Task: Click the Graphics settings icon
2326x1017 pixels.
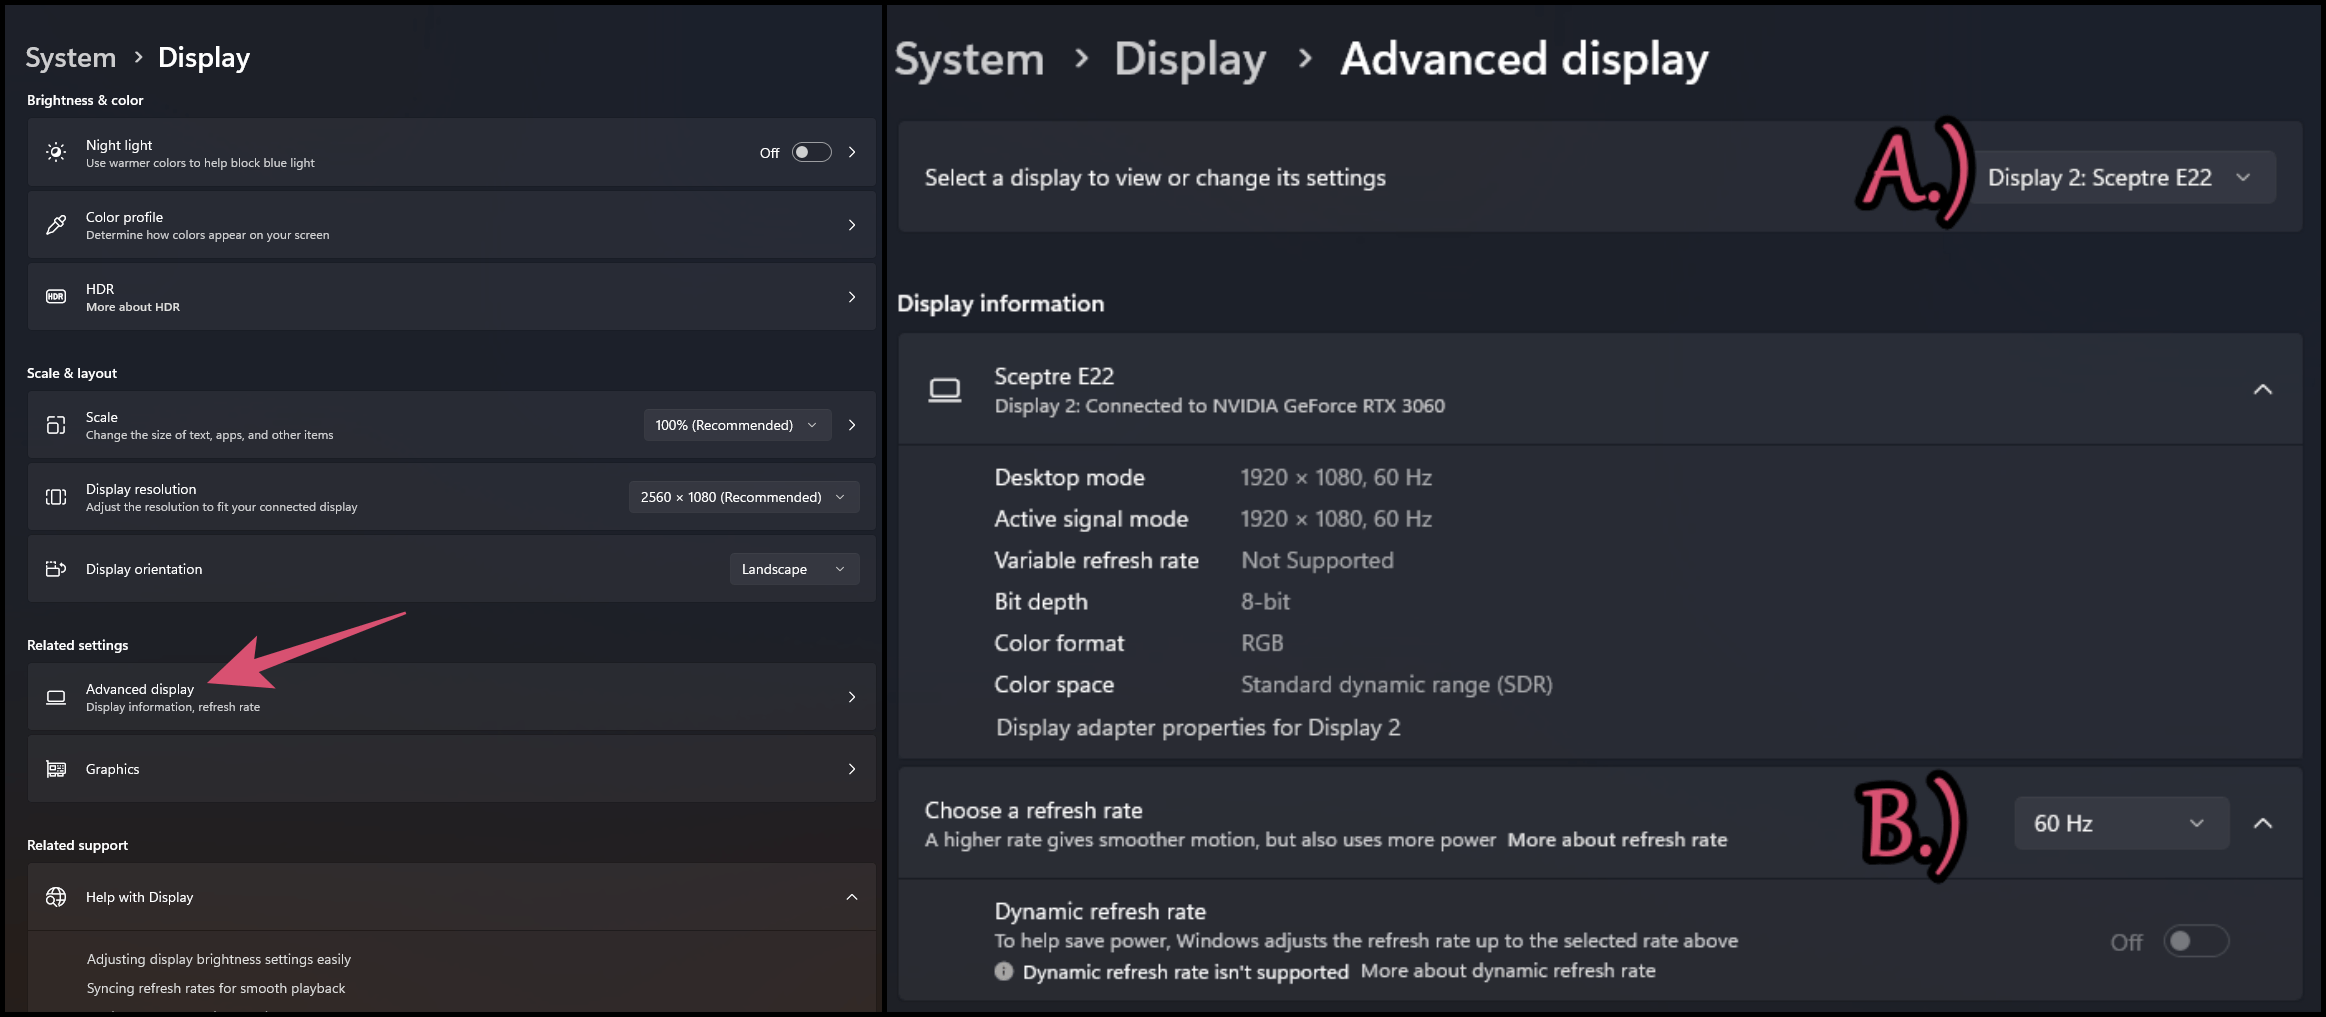Action: (56, 769)
